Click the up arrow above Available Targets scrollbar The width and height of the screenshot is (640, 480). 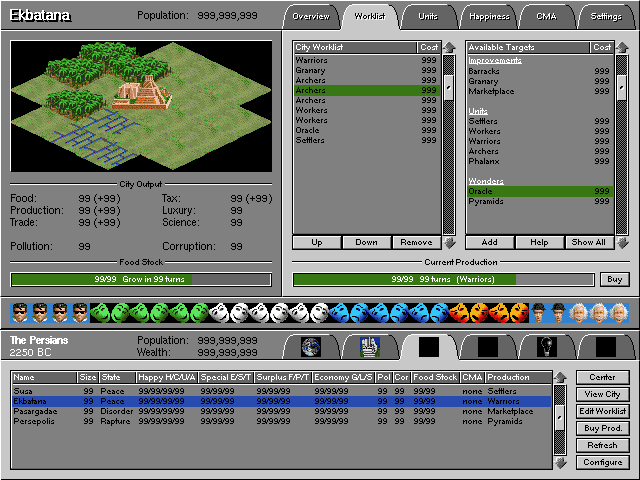(622, 48)
